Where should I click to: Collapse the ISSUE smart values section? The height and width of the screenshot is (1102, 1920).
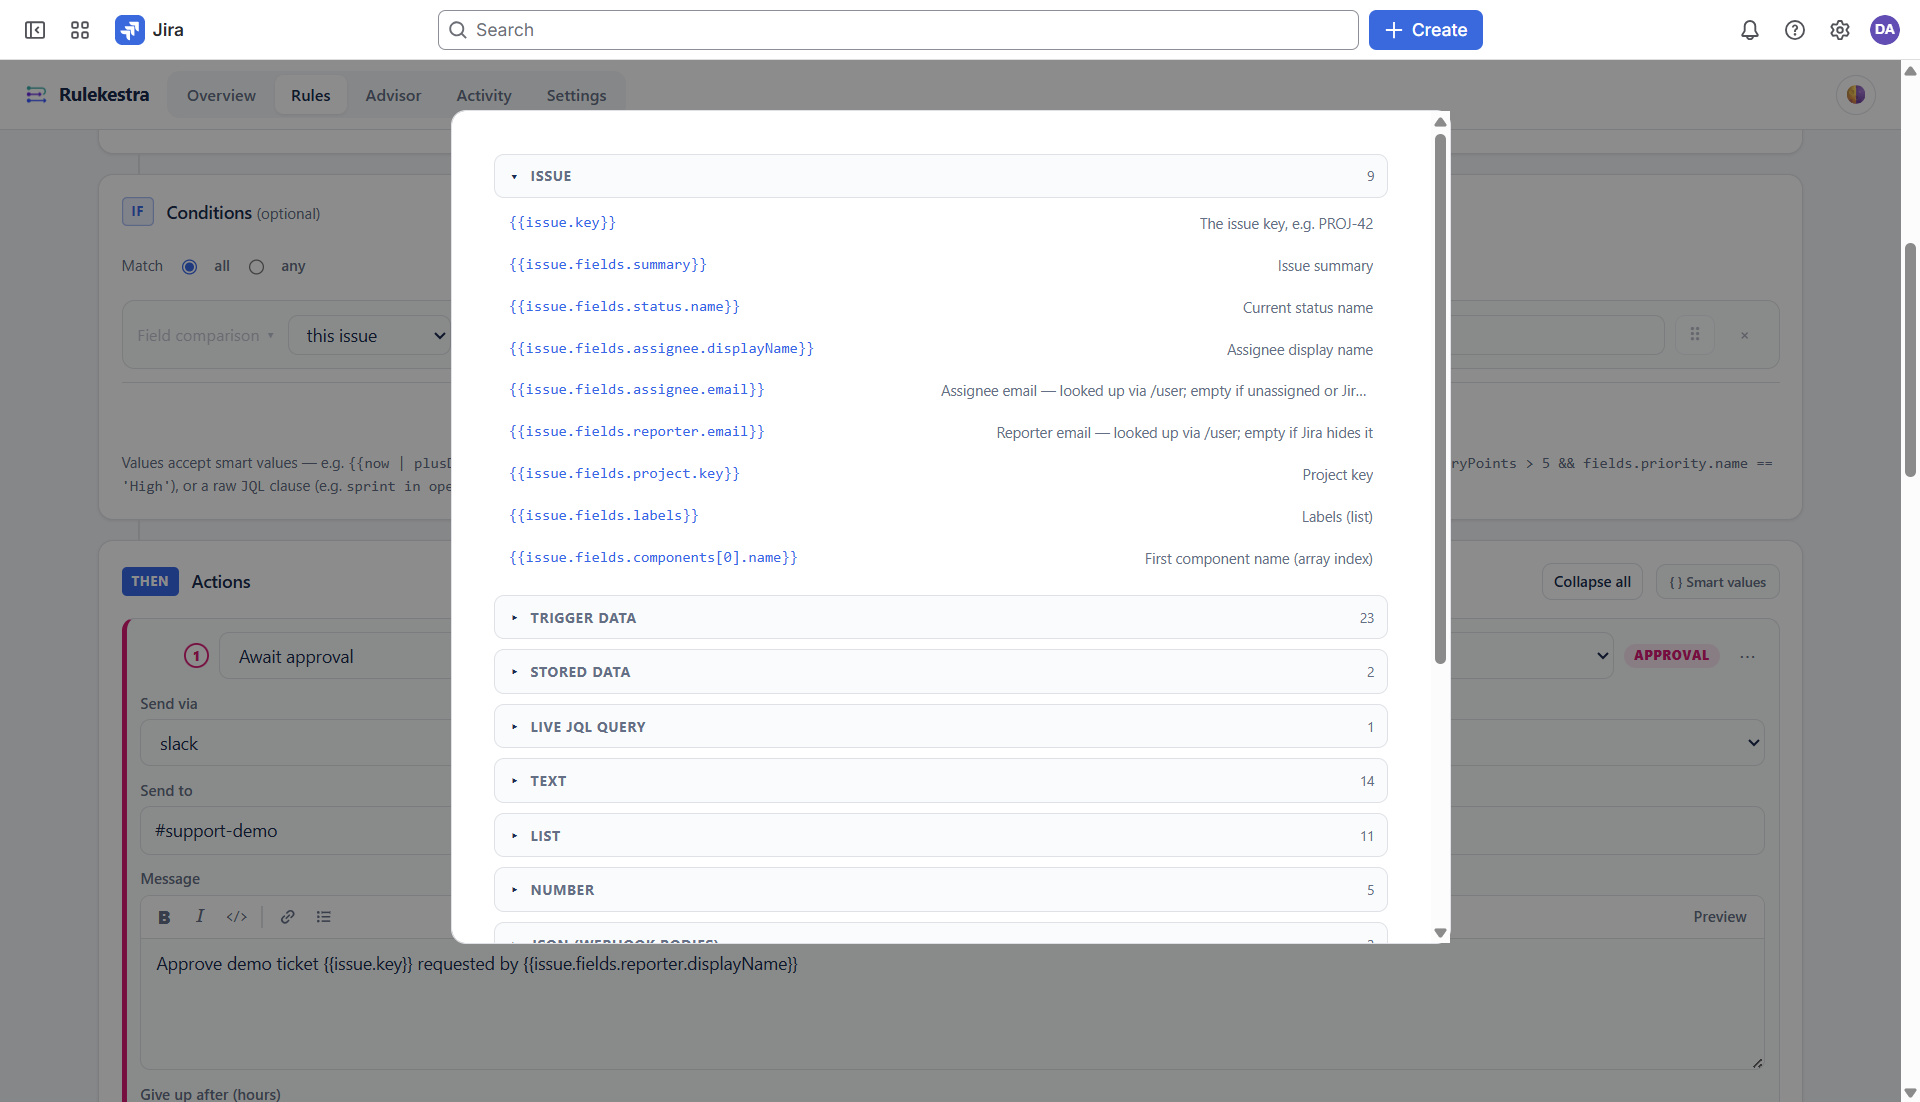[941, 176]
